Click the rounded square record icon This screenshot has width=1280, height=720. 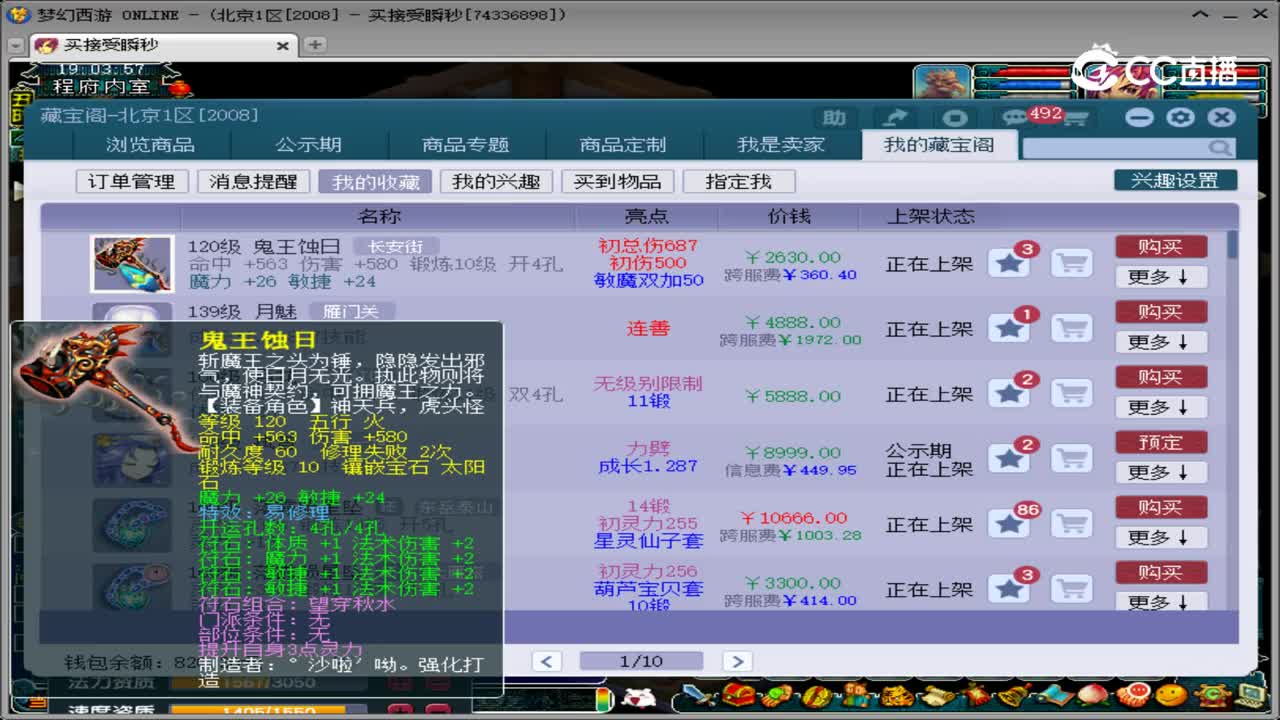954,118
